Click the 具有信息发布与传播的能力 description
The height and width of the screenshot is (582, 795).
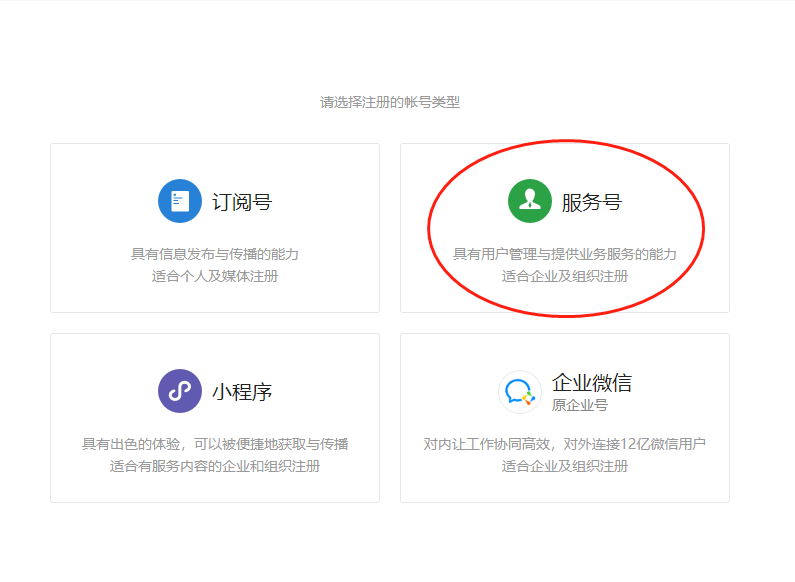coord(215,254)
